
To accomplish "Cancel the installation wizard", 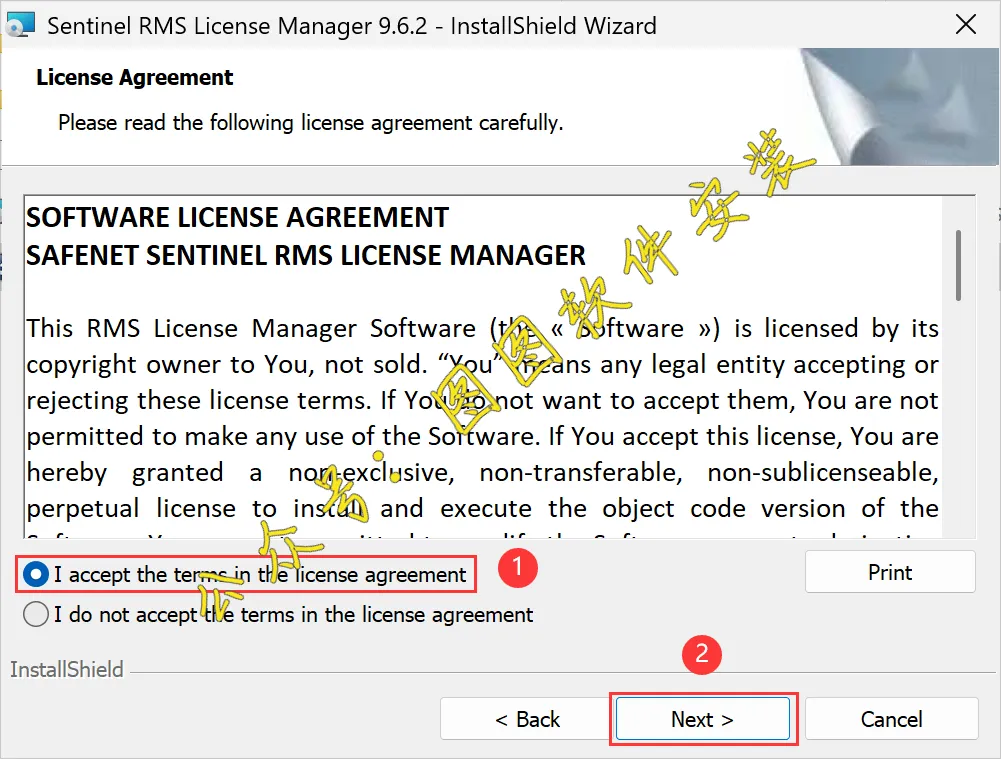I will click(892, 719).
